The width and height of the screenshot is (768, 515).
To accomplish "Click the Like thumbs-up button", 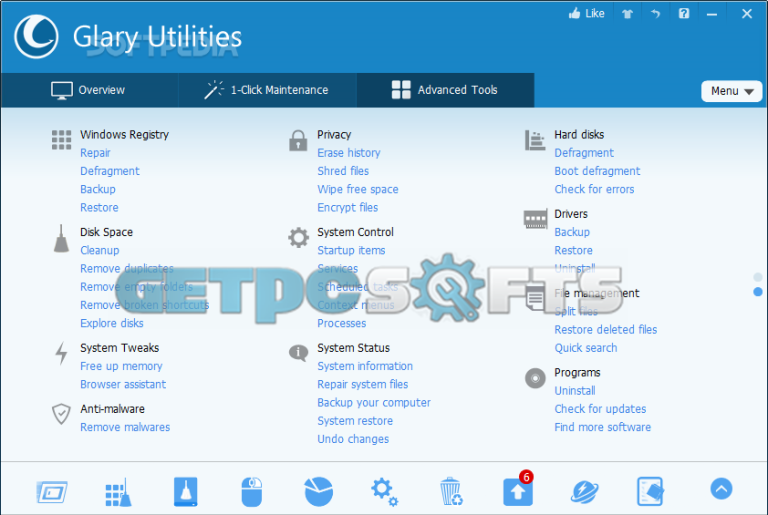I will 586,13.
